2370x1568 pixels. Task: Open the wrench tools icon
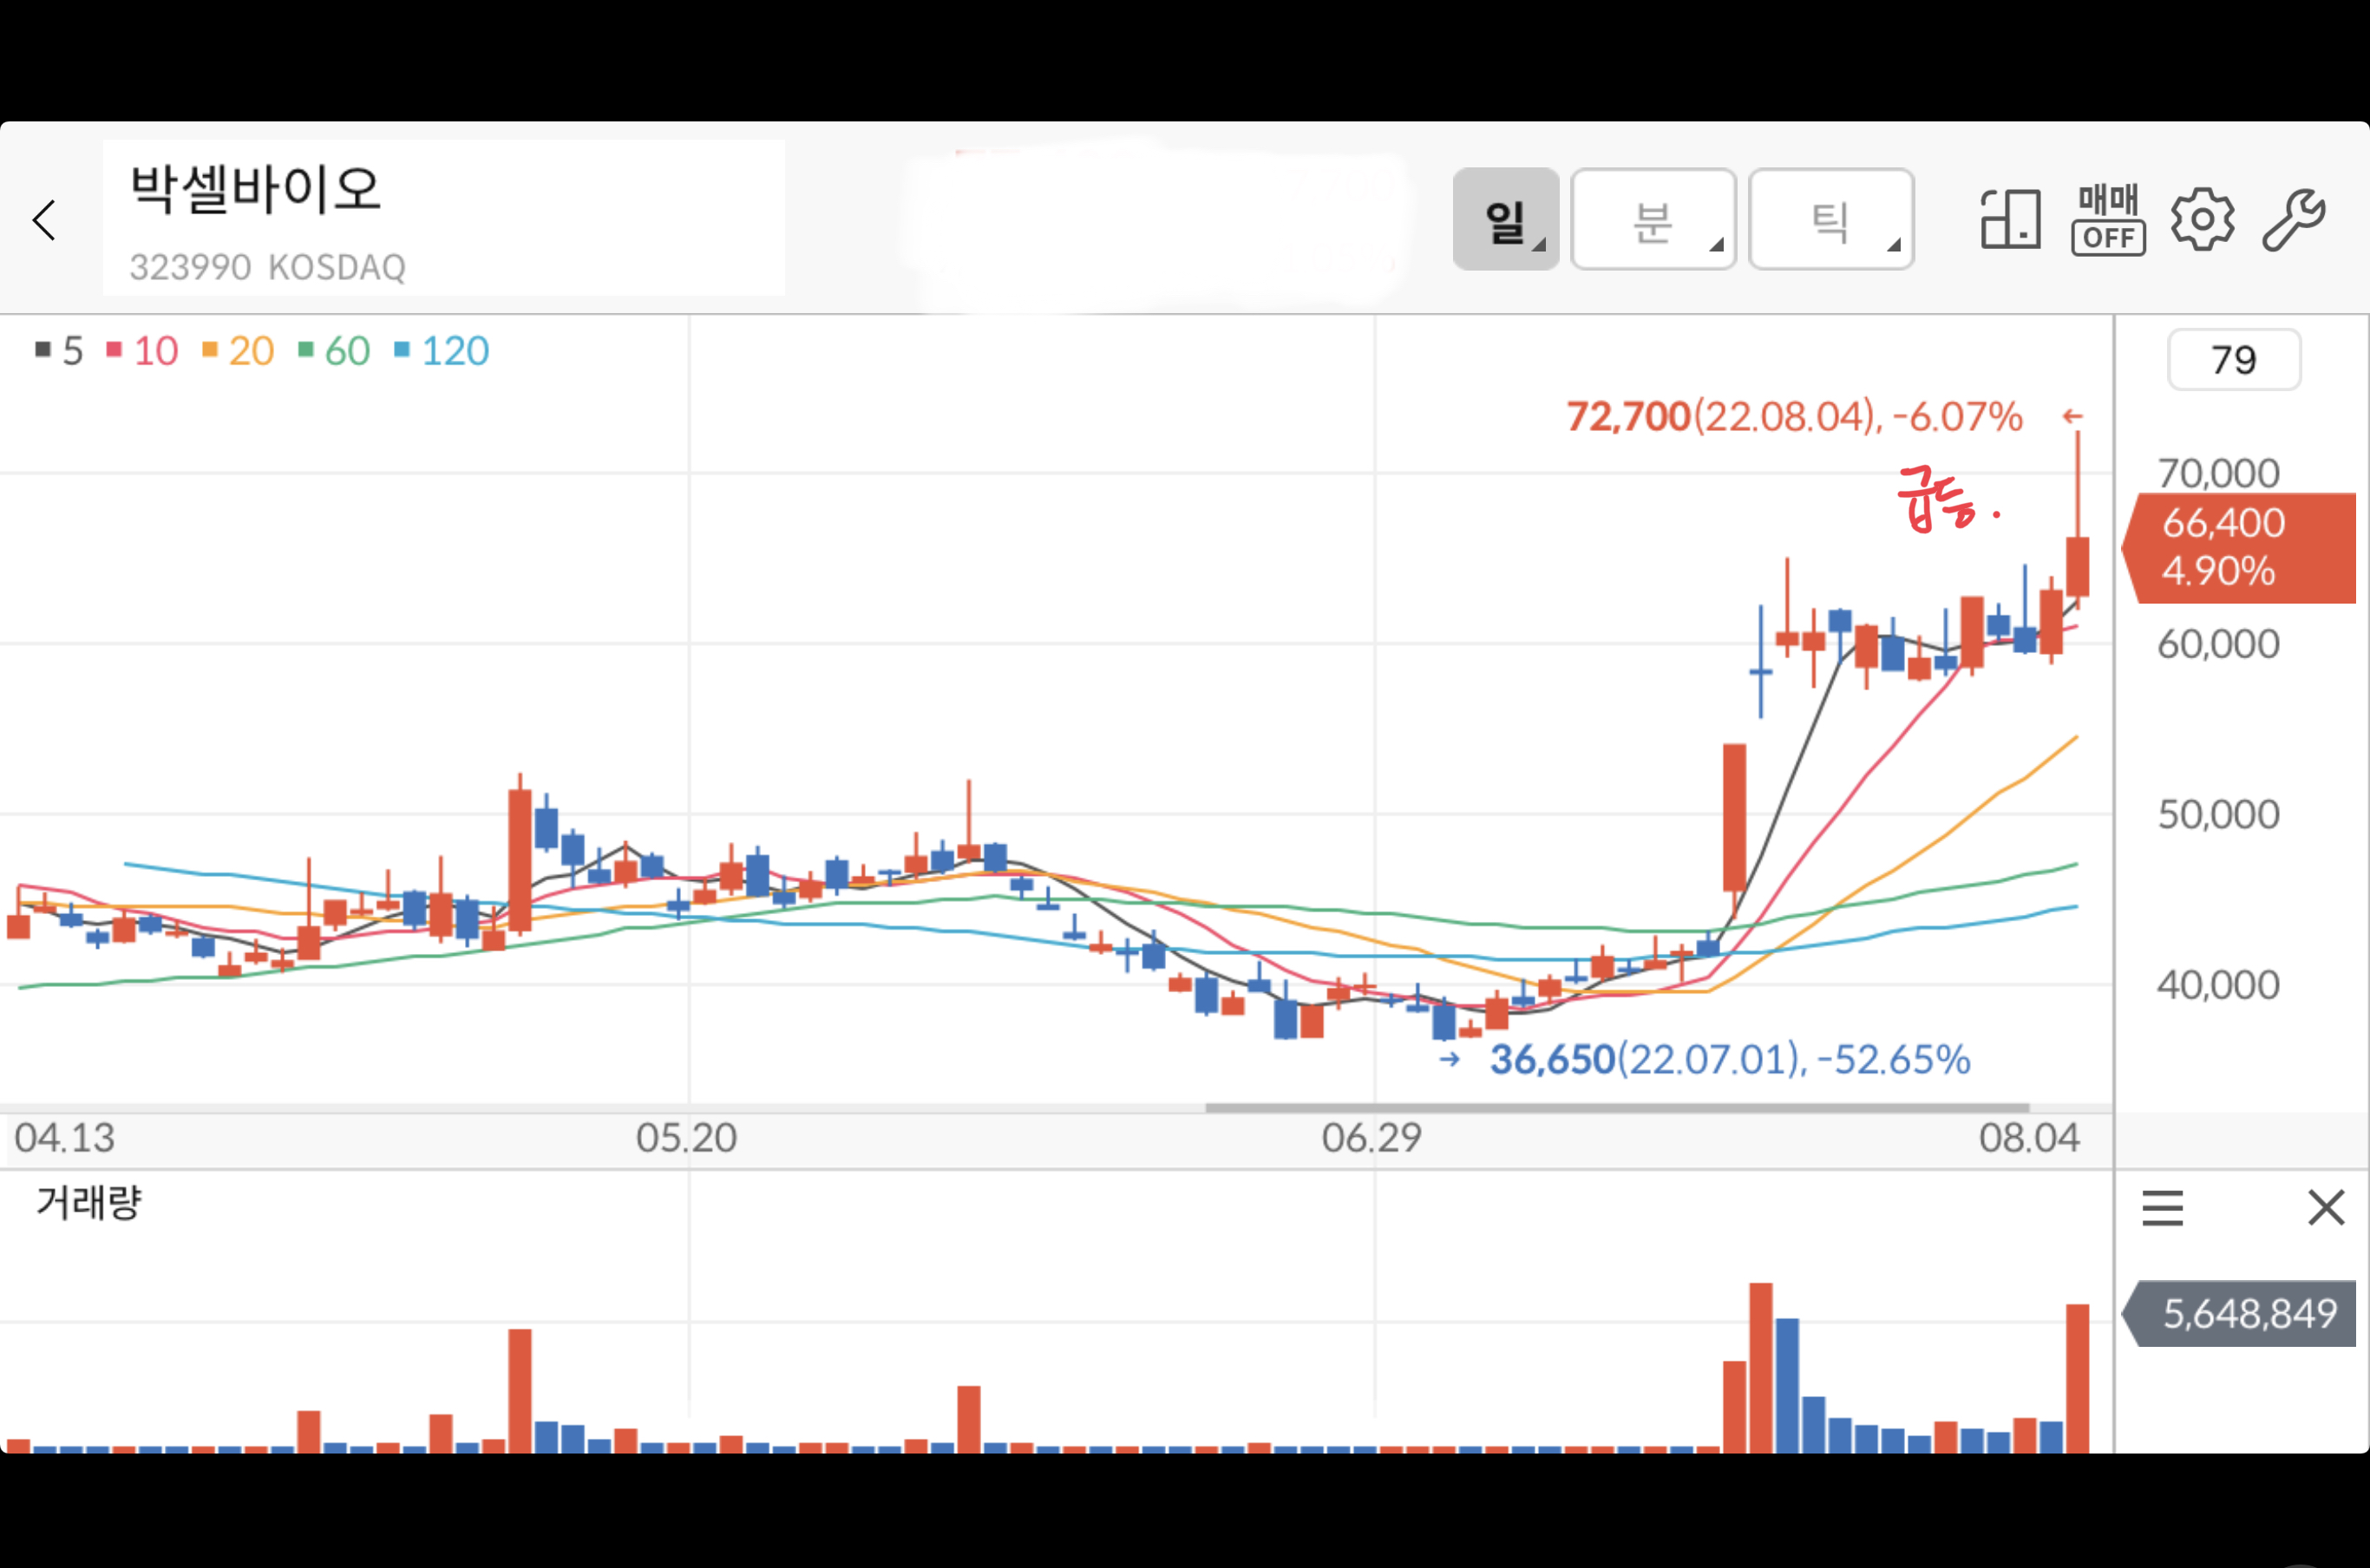[x=2294, y=219]
